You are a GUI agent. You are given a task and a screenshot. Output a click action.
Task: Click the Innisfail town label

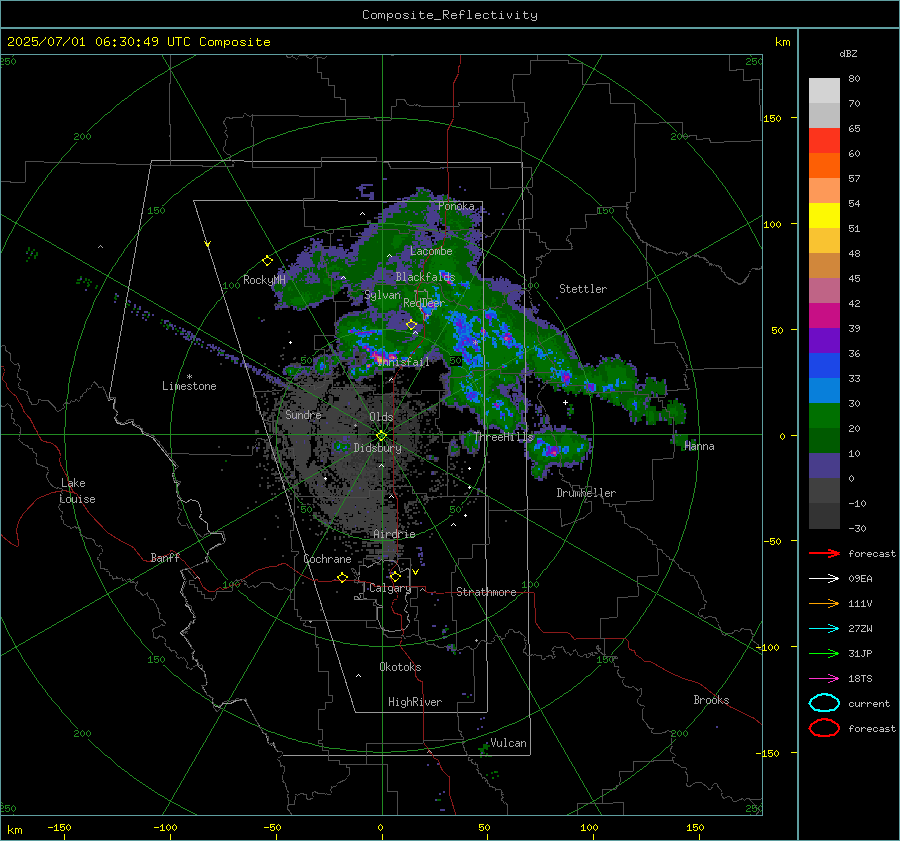403,362
